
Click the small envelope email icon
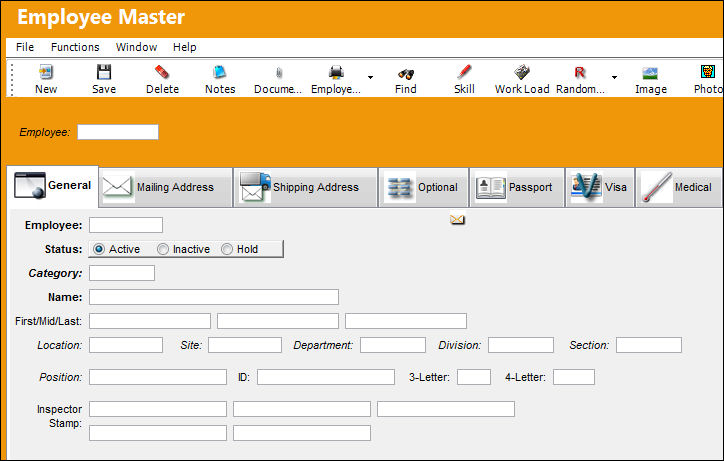click(457, 219)
